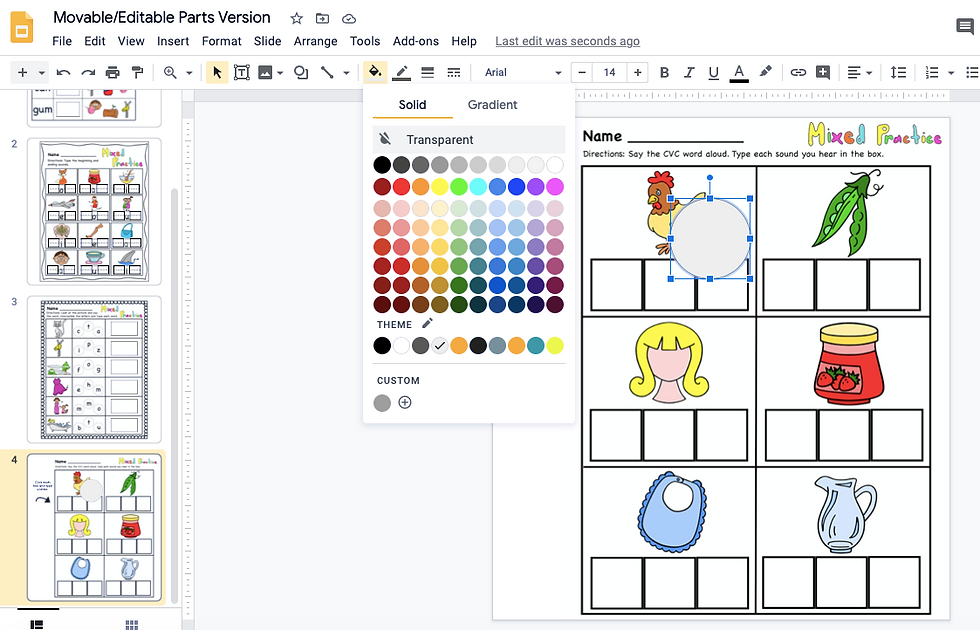The image size is (980, 630).
Task: Toggle italic formatting
Action: pyautogui.click(x=689, y=72)
